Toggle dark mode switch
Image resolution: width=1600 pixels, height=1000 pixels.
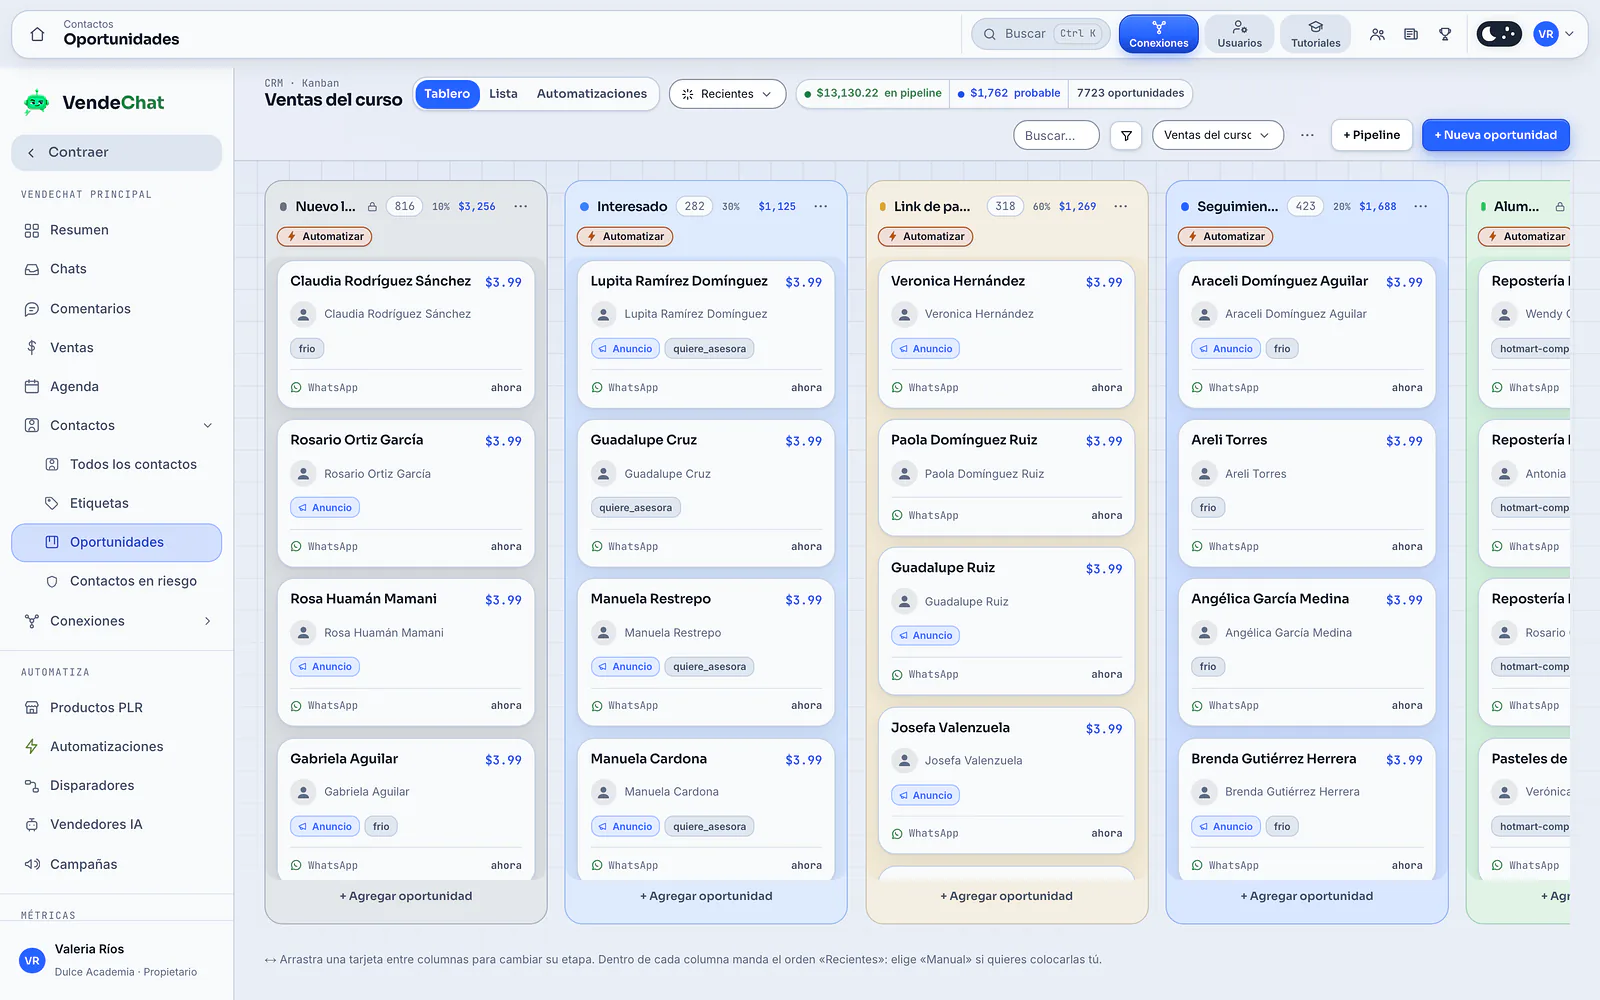coord(1498,34)
